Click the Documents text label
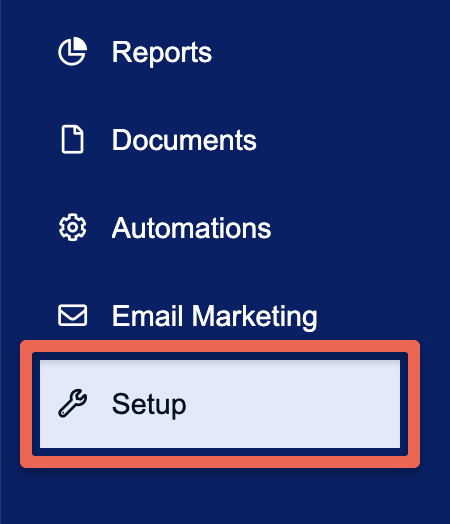The width and height of the screenshot is (450, 524). click(184, 140)
